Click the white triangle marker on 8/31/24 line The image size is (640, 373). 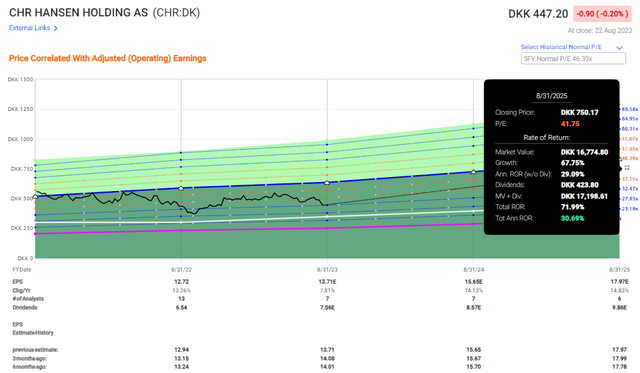coord(473,172)
